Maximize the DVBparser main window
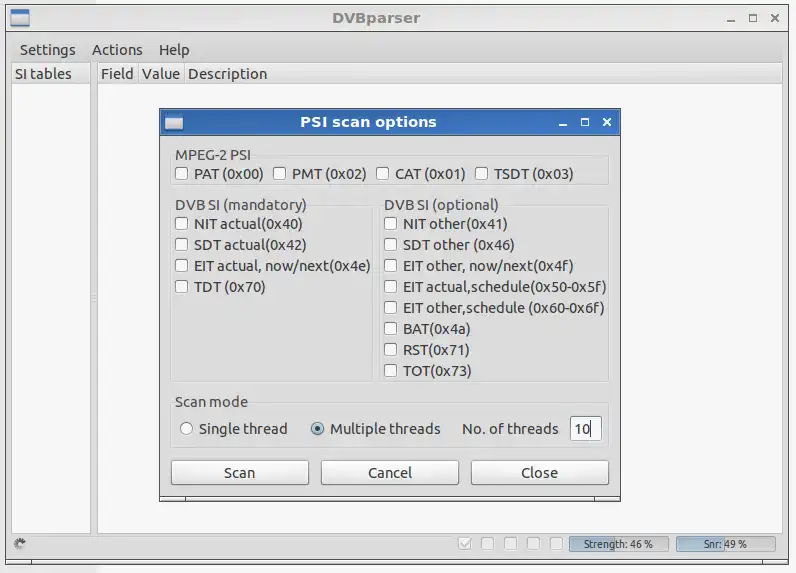796x573 pixels. tap(753, 18)
